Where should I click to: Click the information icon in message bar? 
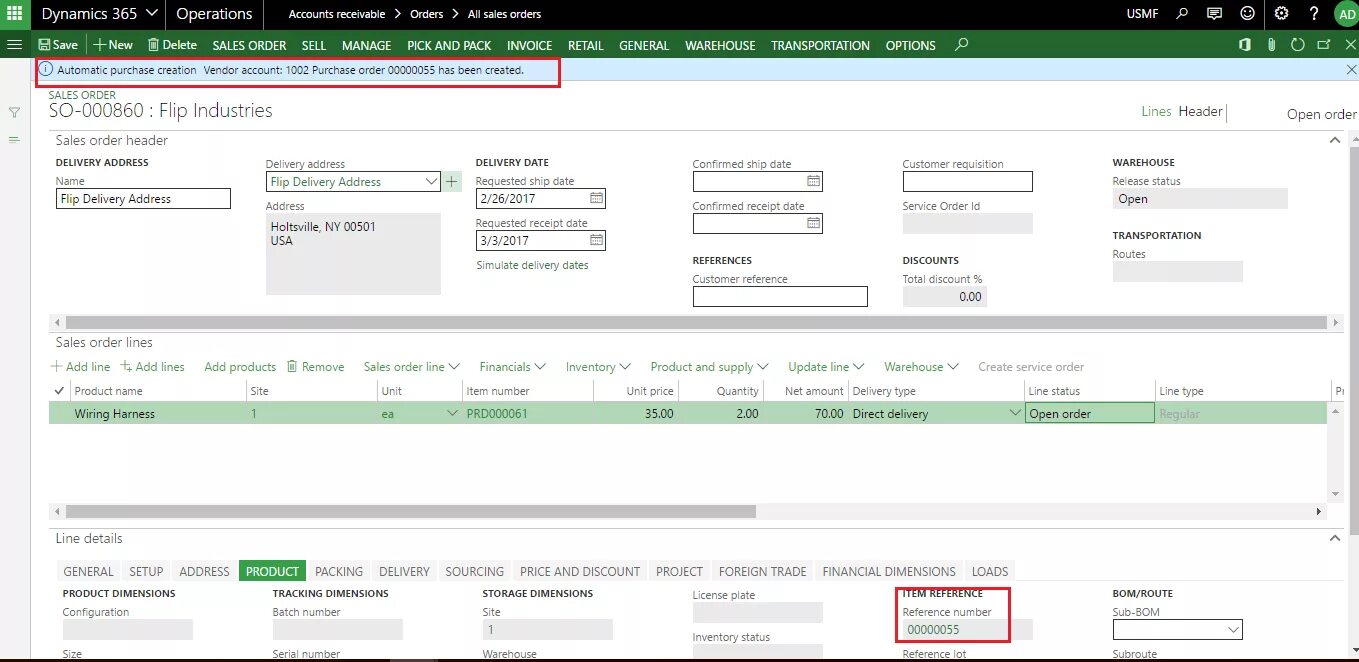pos(46,70)
